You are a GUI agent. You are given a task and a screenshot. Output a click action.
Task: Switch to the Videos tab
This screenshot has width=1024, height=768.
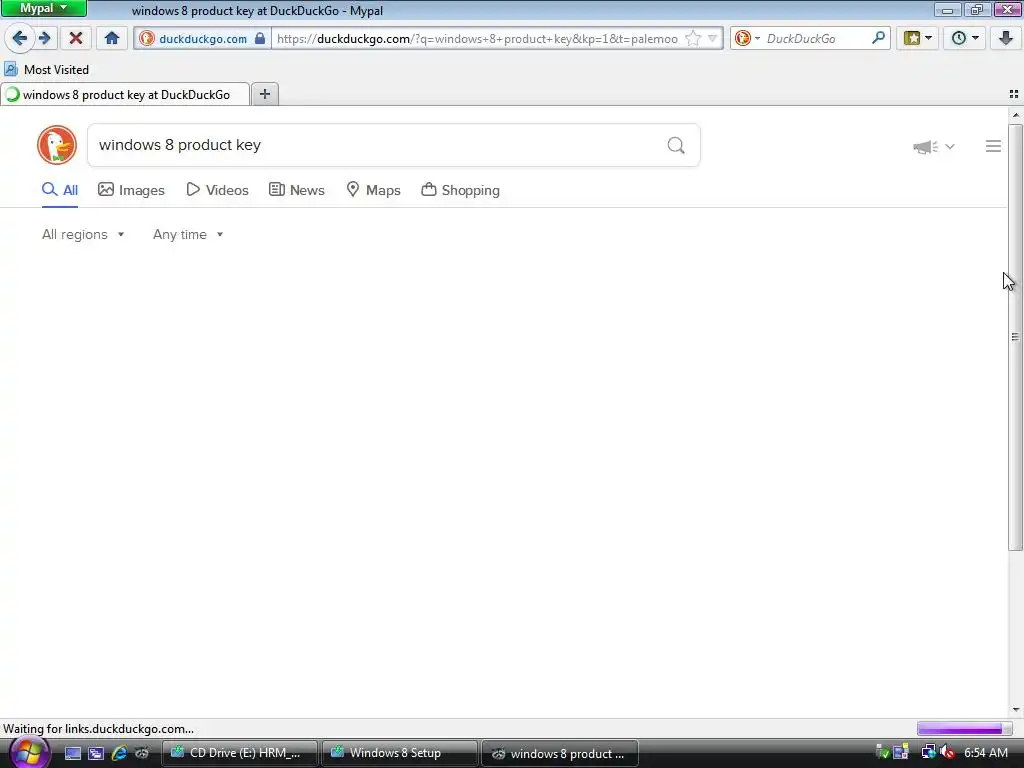tap(217, 190)
